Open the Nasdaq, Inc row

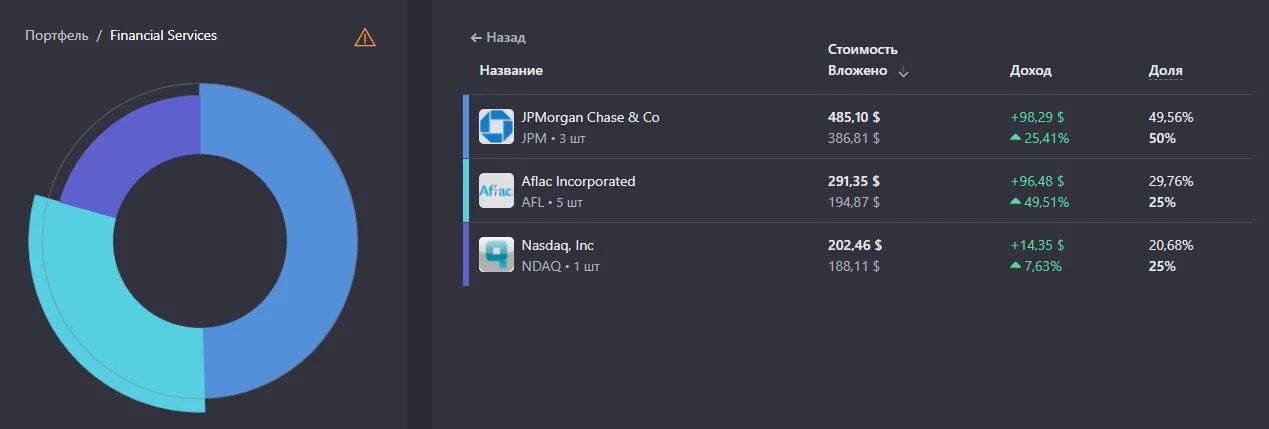coord(858,255)
